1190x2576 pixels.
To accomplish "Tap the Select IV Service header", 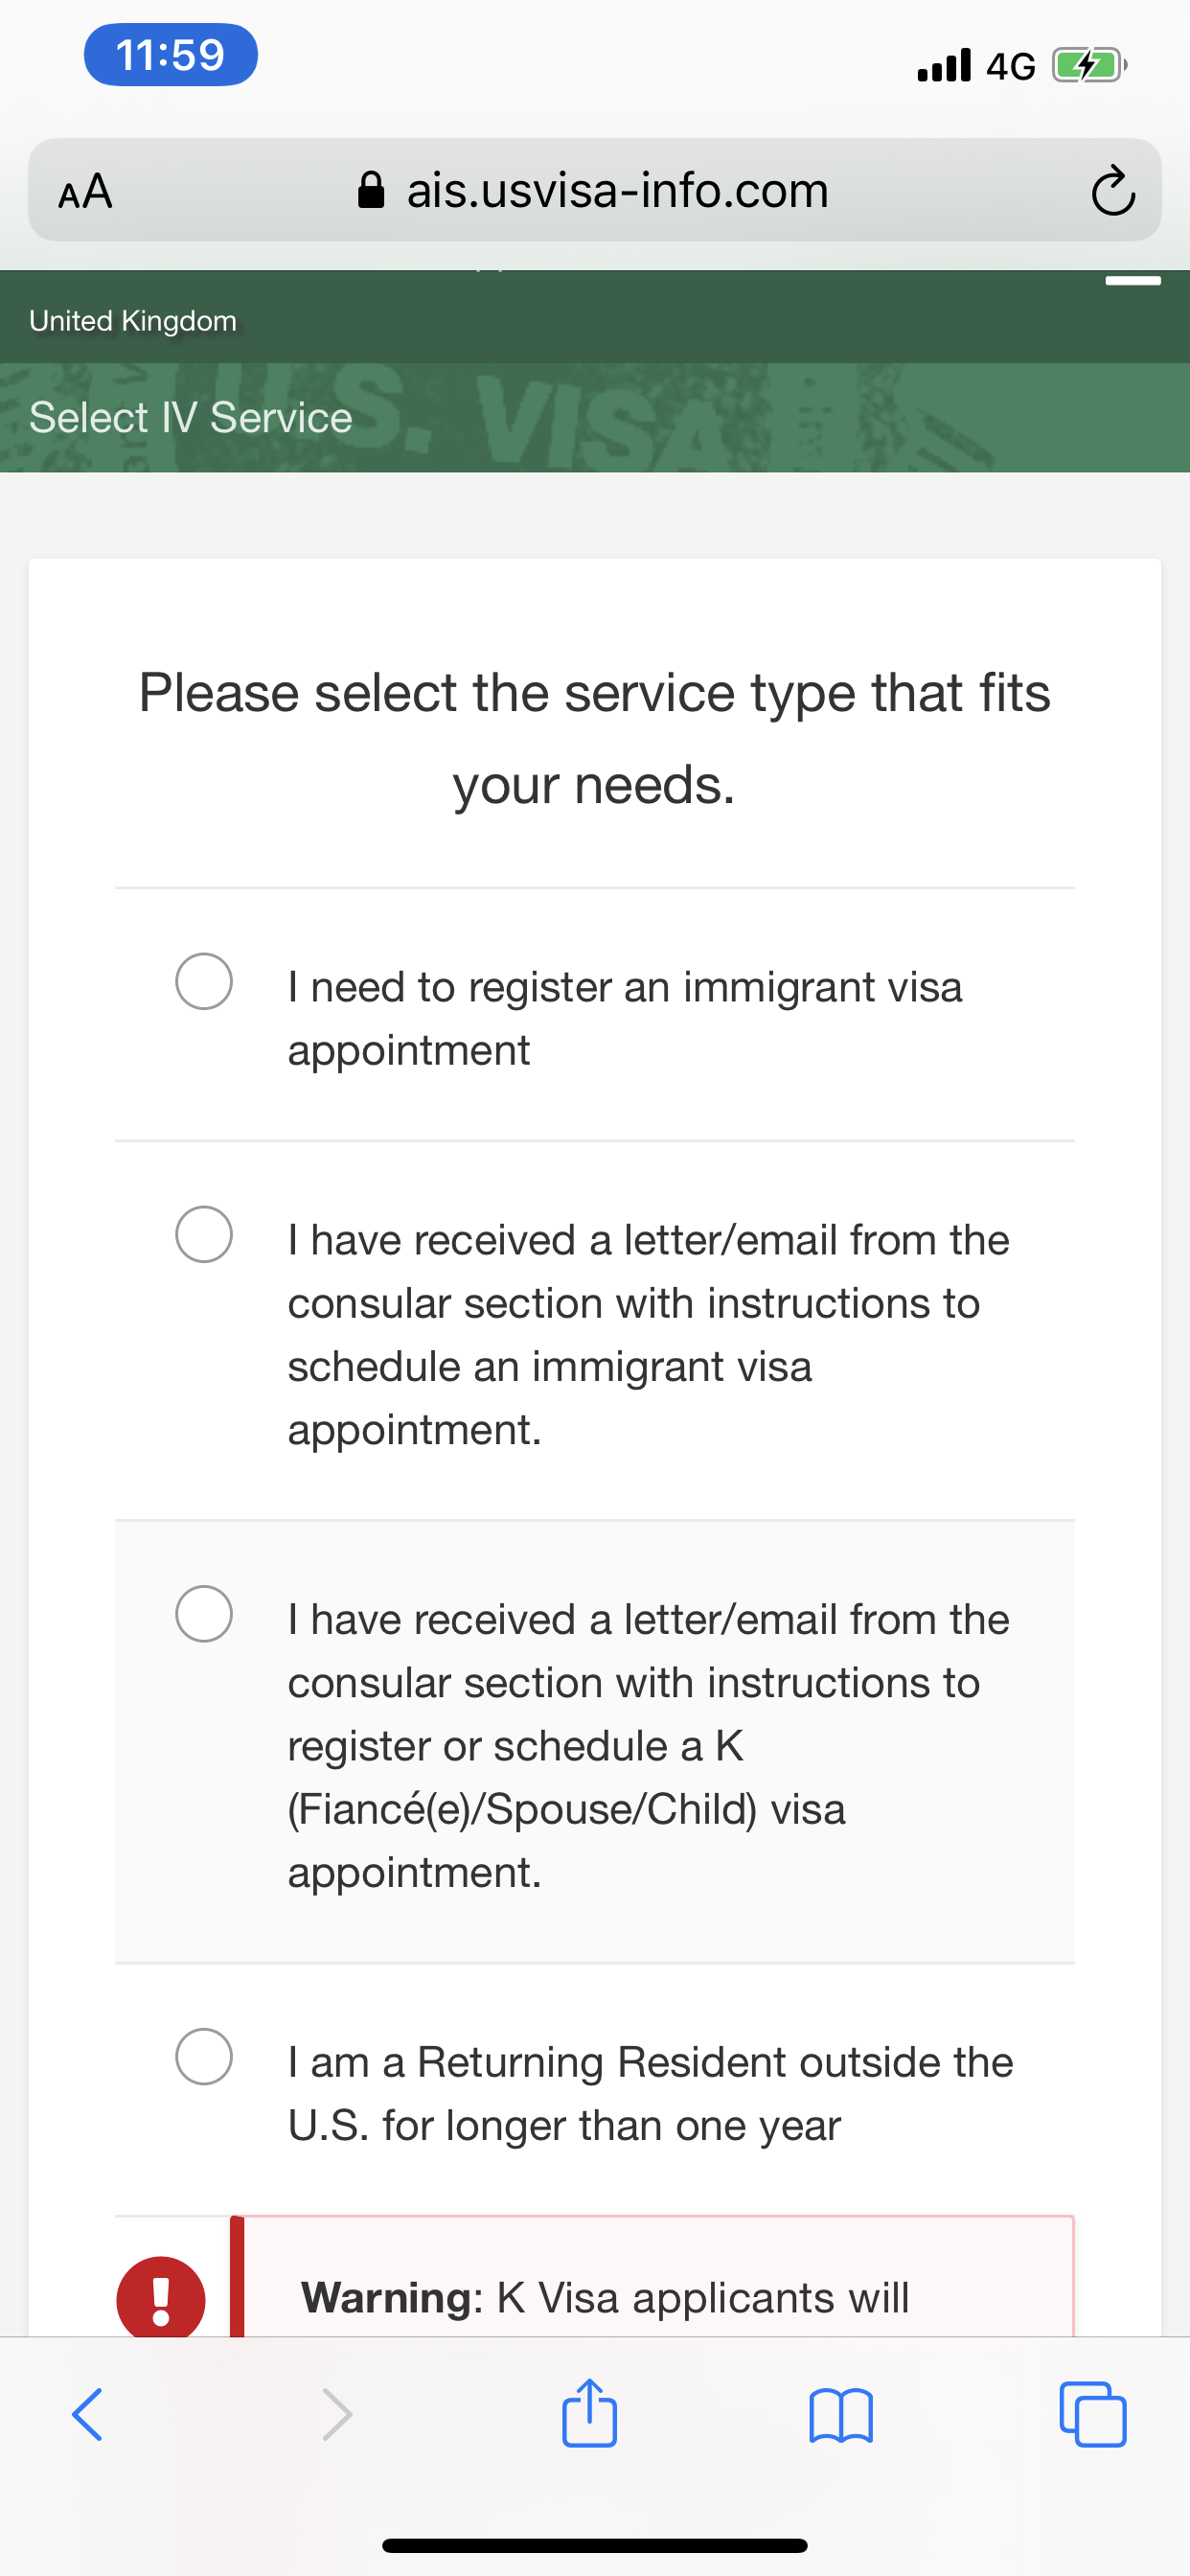I will [191, 417].
